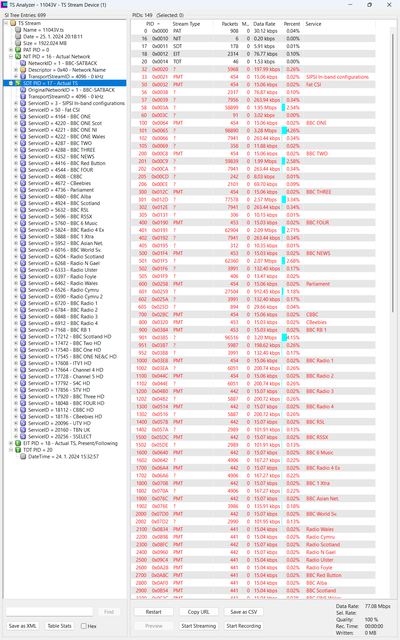The image size is (400, 640).
Task: Click the Restart button
Action: tap(153, 612)
